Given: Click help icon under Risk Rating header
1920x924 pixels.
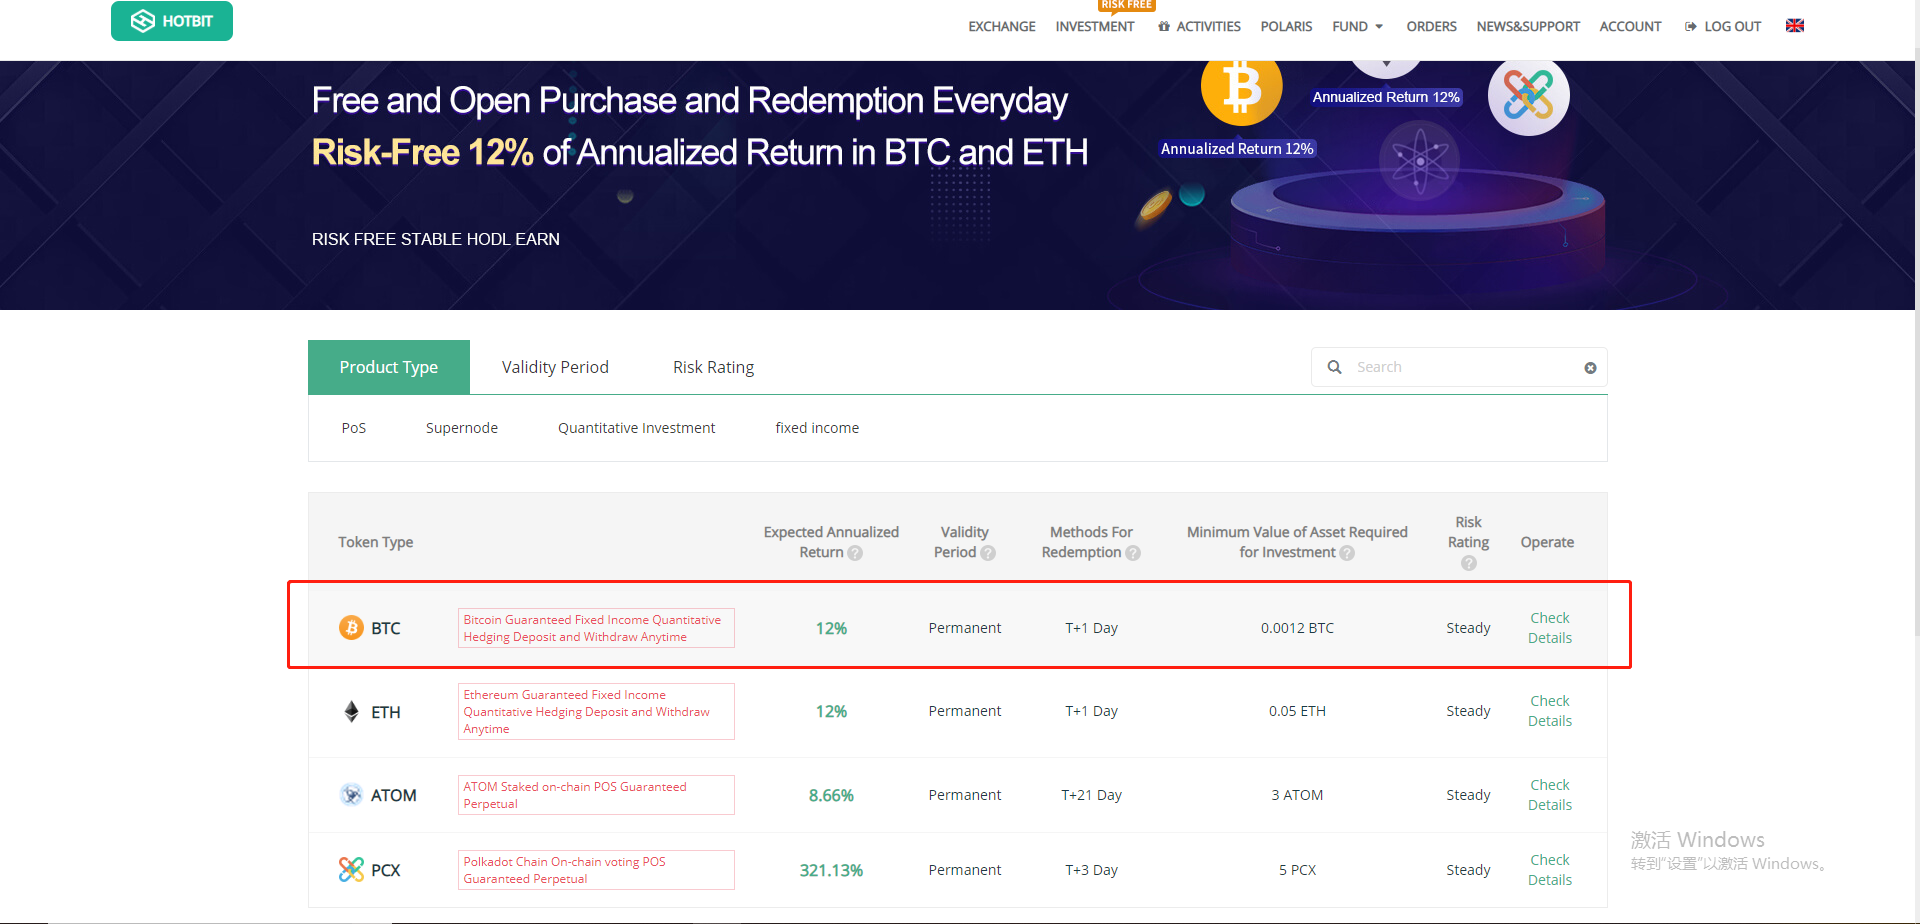Looking at the screenshot, I should [1468, 564].
